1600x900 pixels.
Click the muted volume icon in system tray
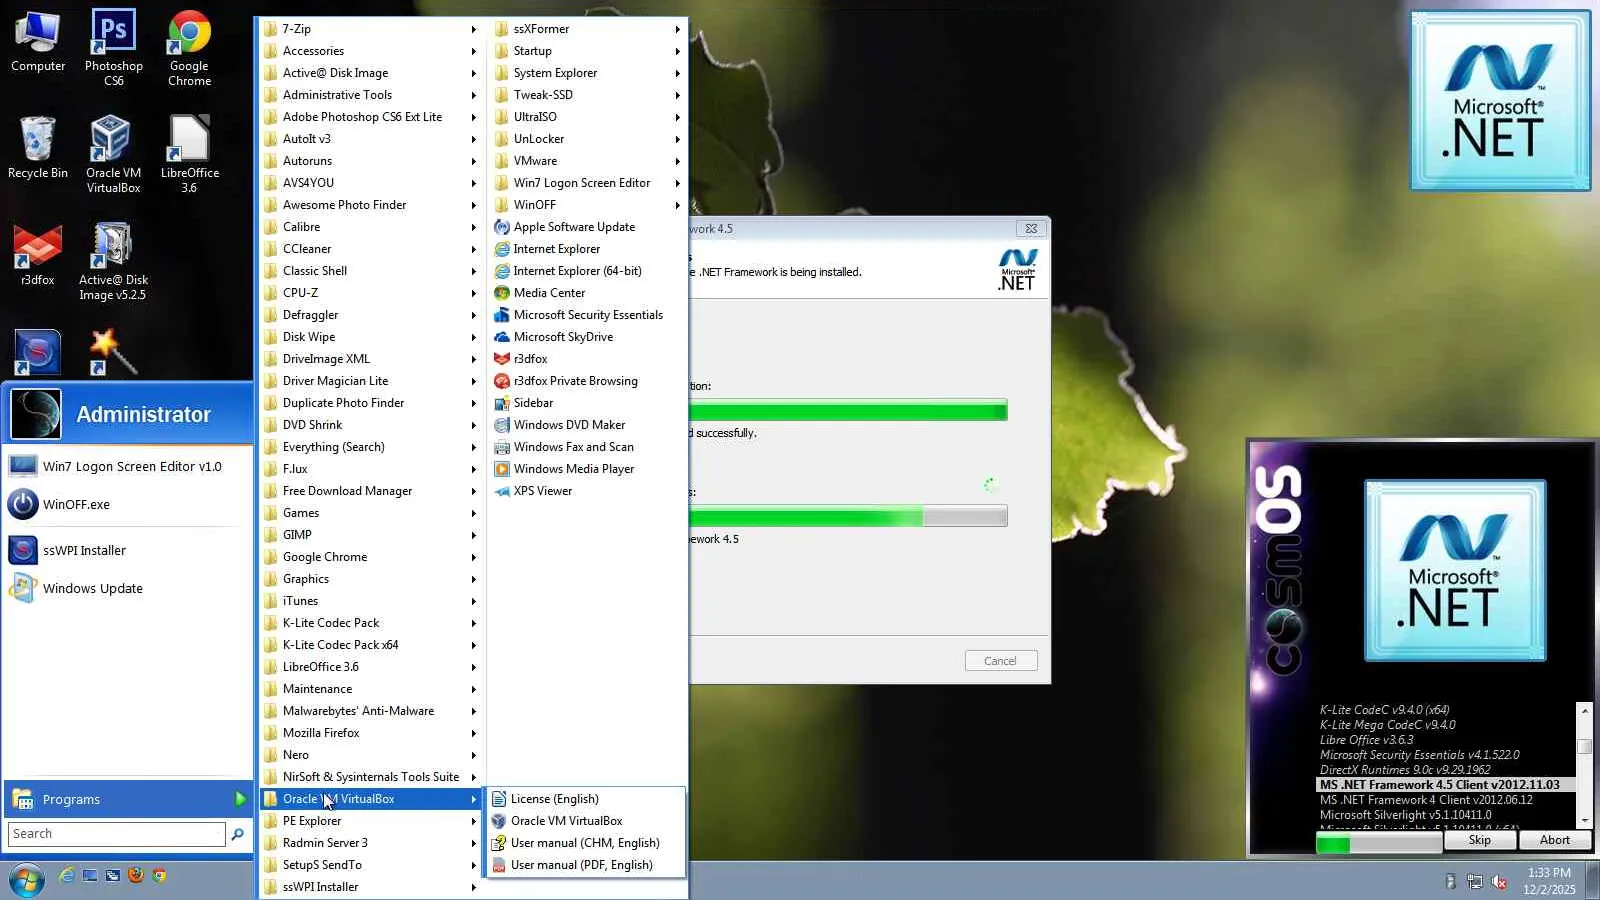point(1499,881)
